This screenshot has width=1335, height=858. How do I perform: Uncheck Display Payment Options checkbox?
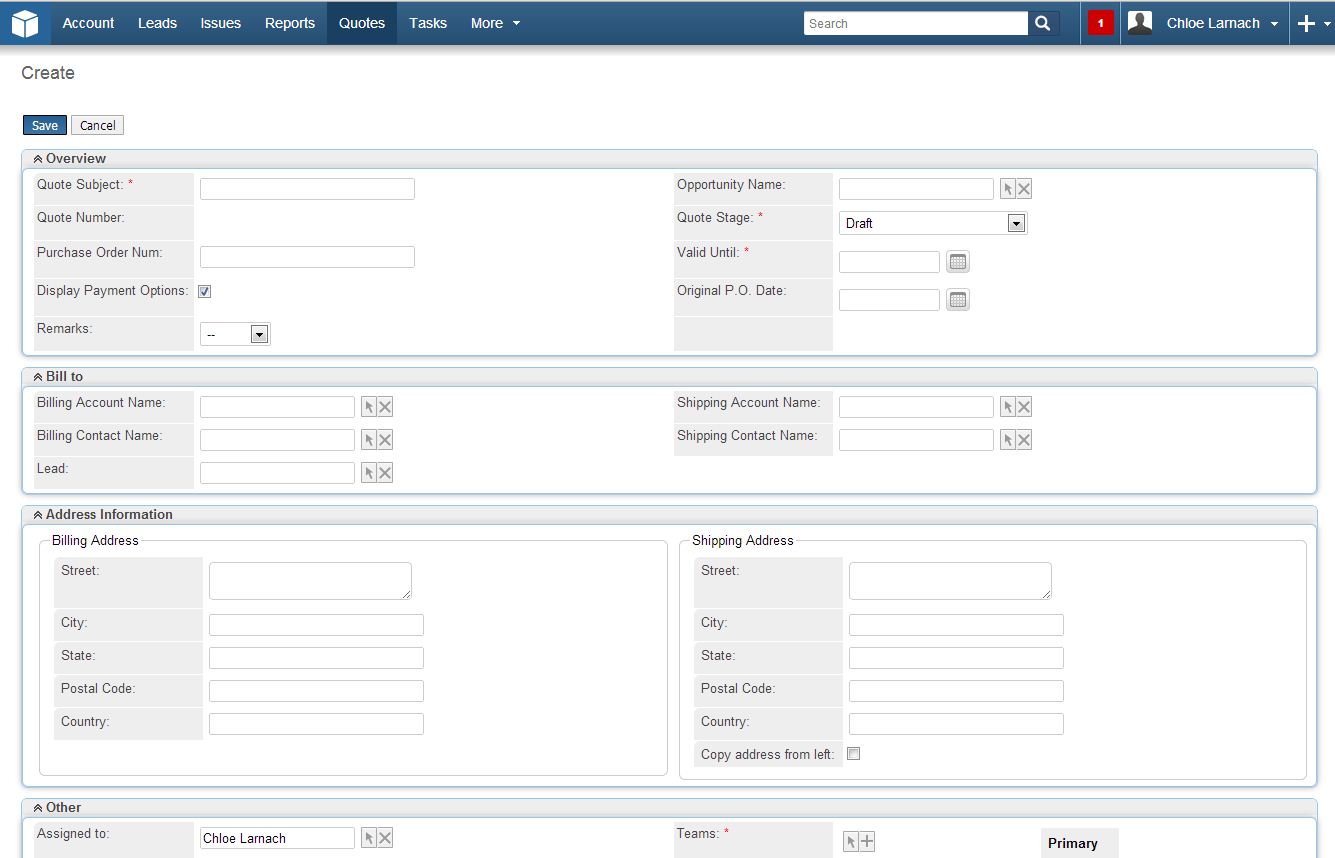tap(204, 292)
